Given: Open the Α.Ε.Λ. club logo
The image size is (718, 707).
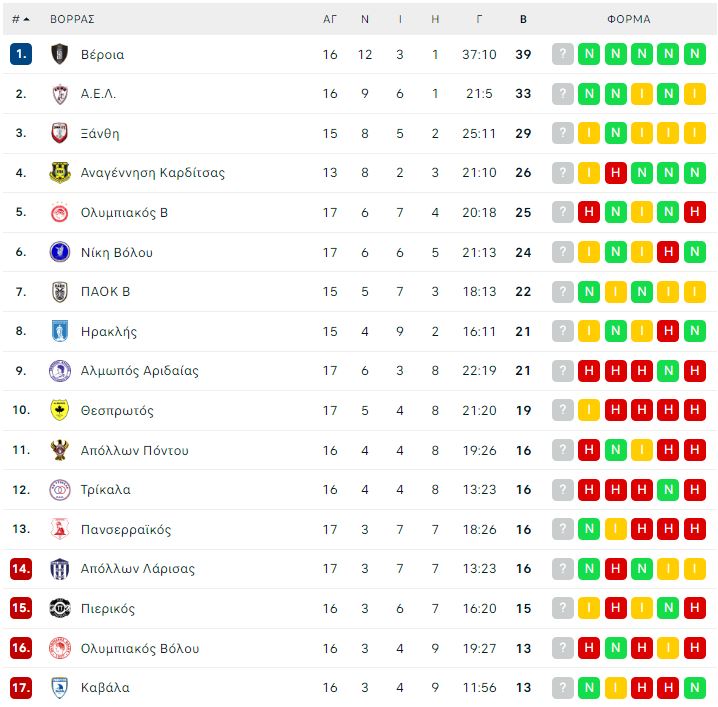Looking at the screenshot, I should (60, 94).
